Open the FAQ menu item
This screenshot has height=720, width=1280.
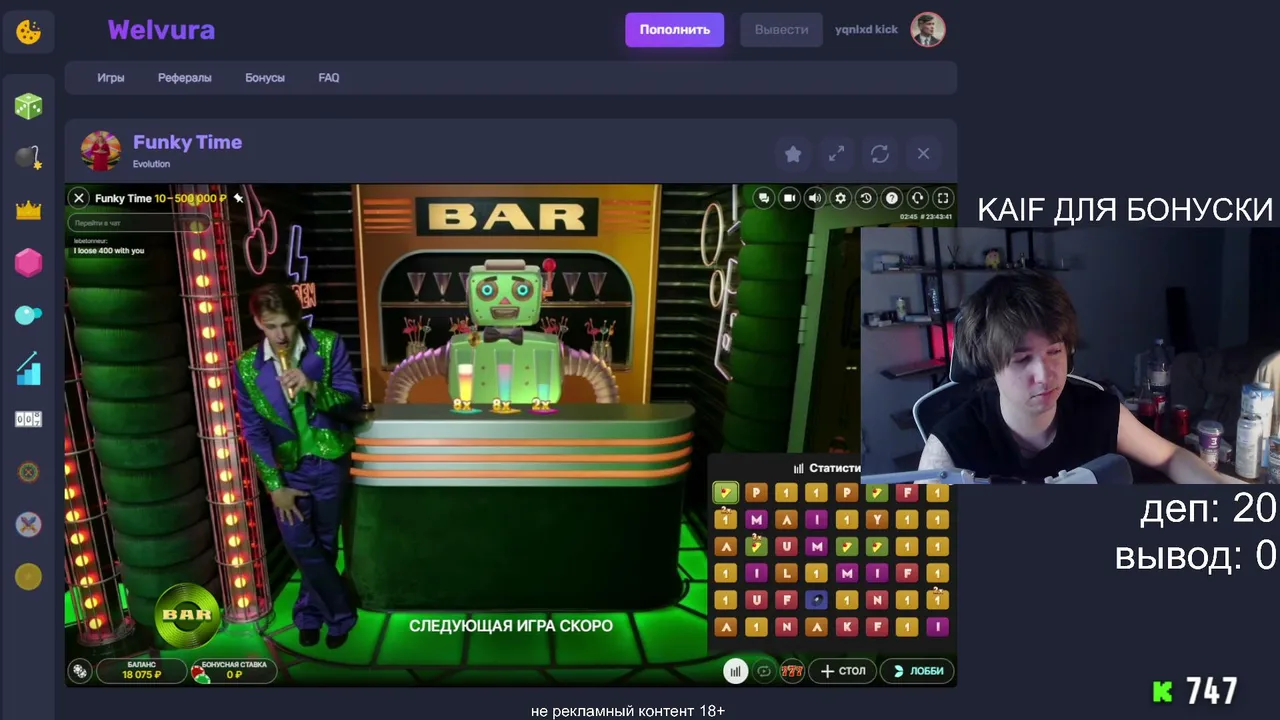pos(329,78)
